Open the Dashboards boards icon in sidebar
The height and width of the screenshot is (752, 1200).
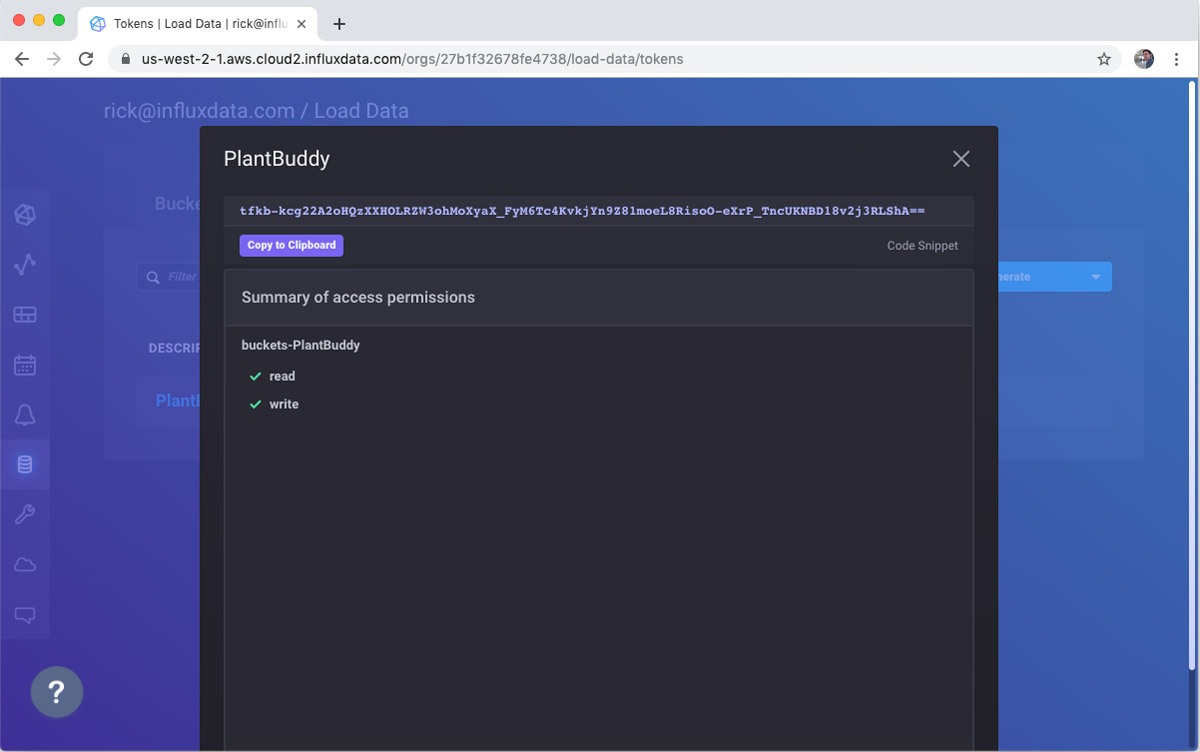tap(25, 314)
